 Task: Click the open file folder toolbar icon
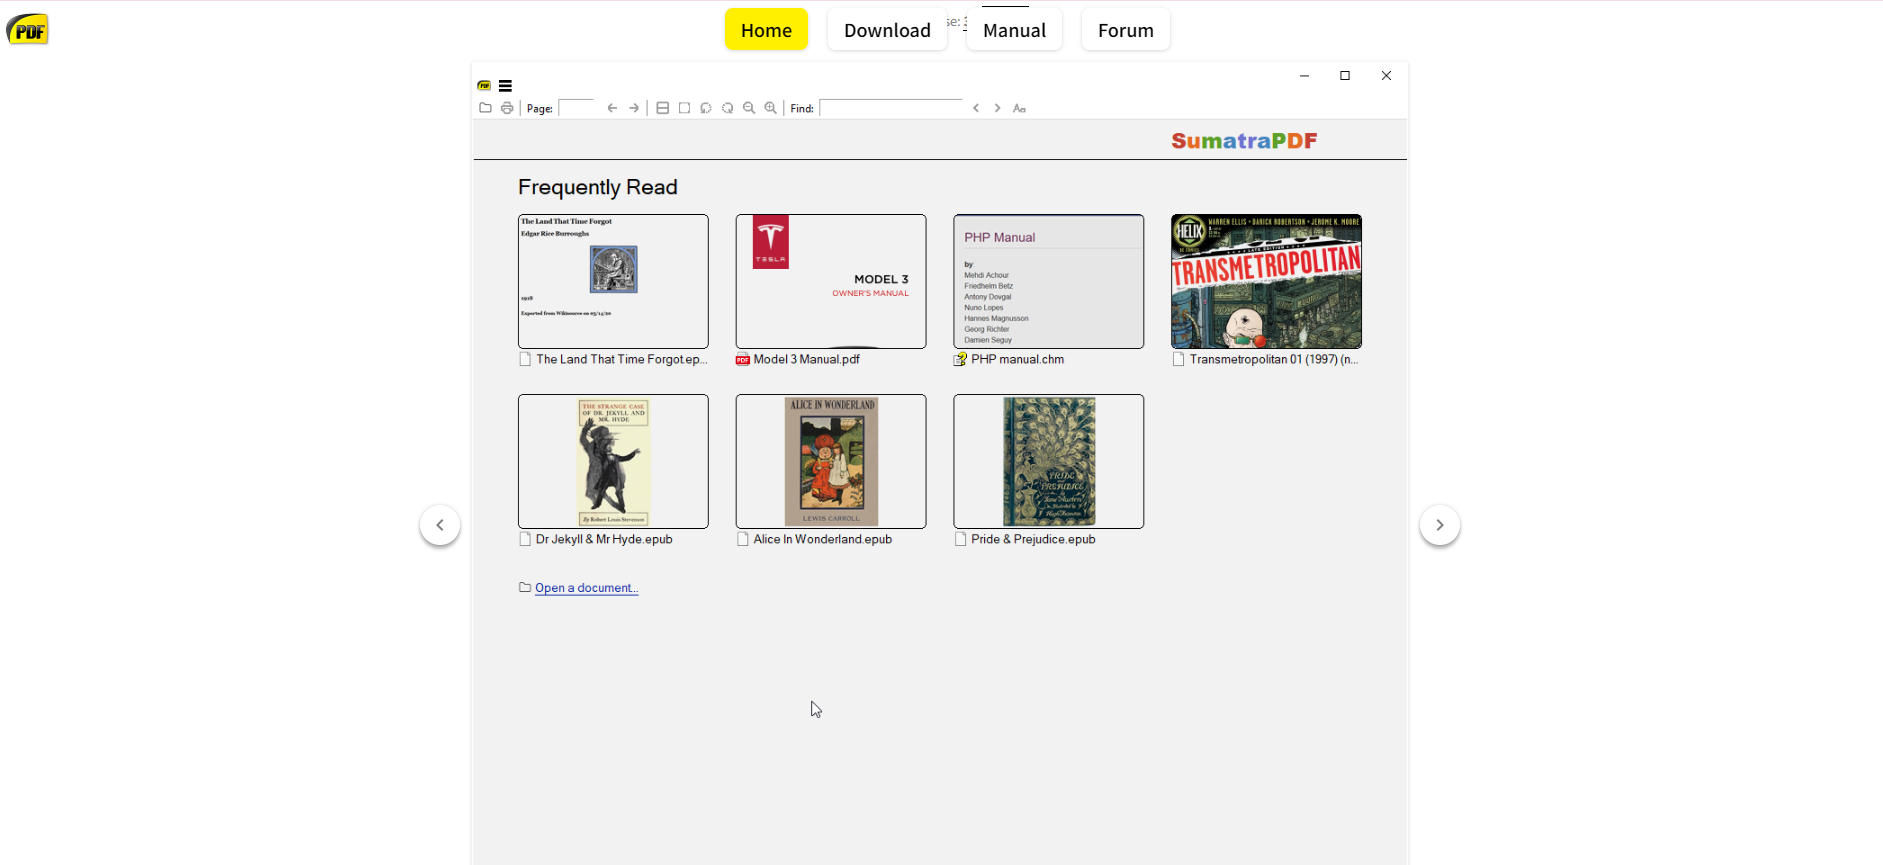click(x=485, y=108)
